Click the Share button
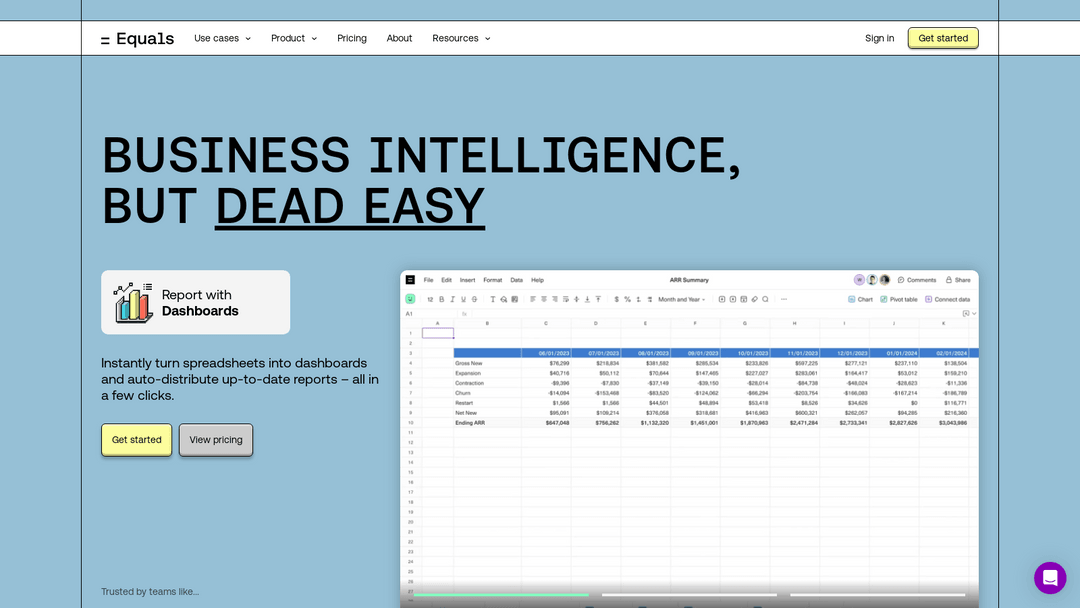1080x608 pixels. click(x=958, y=280)
